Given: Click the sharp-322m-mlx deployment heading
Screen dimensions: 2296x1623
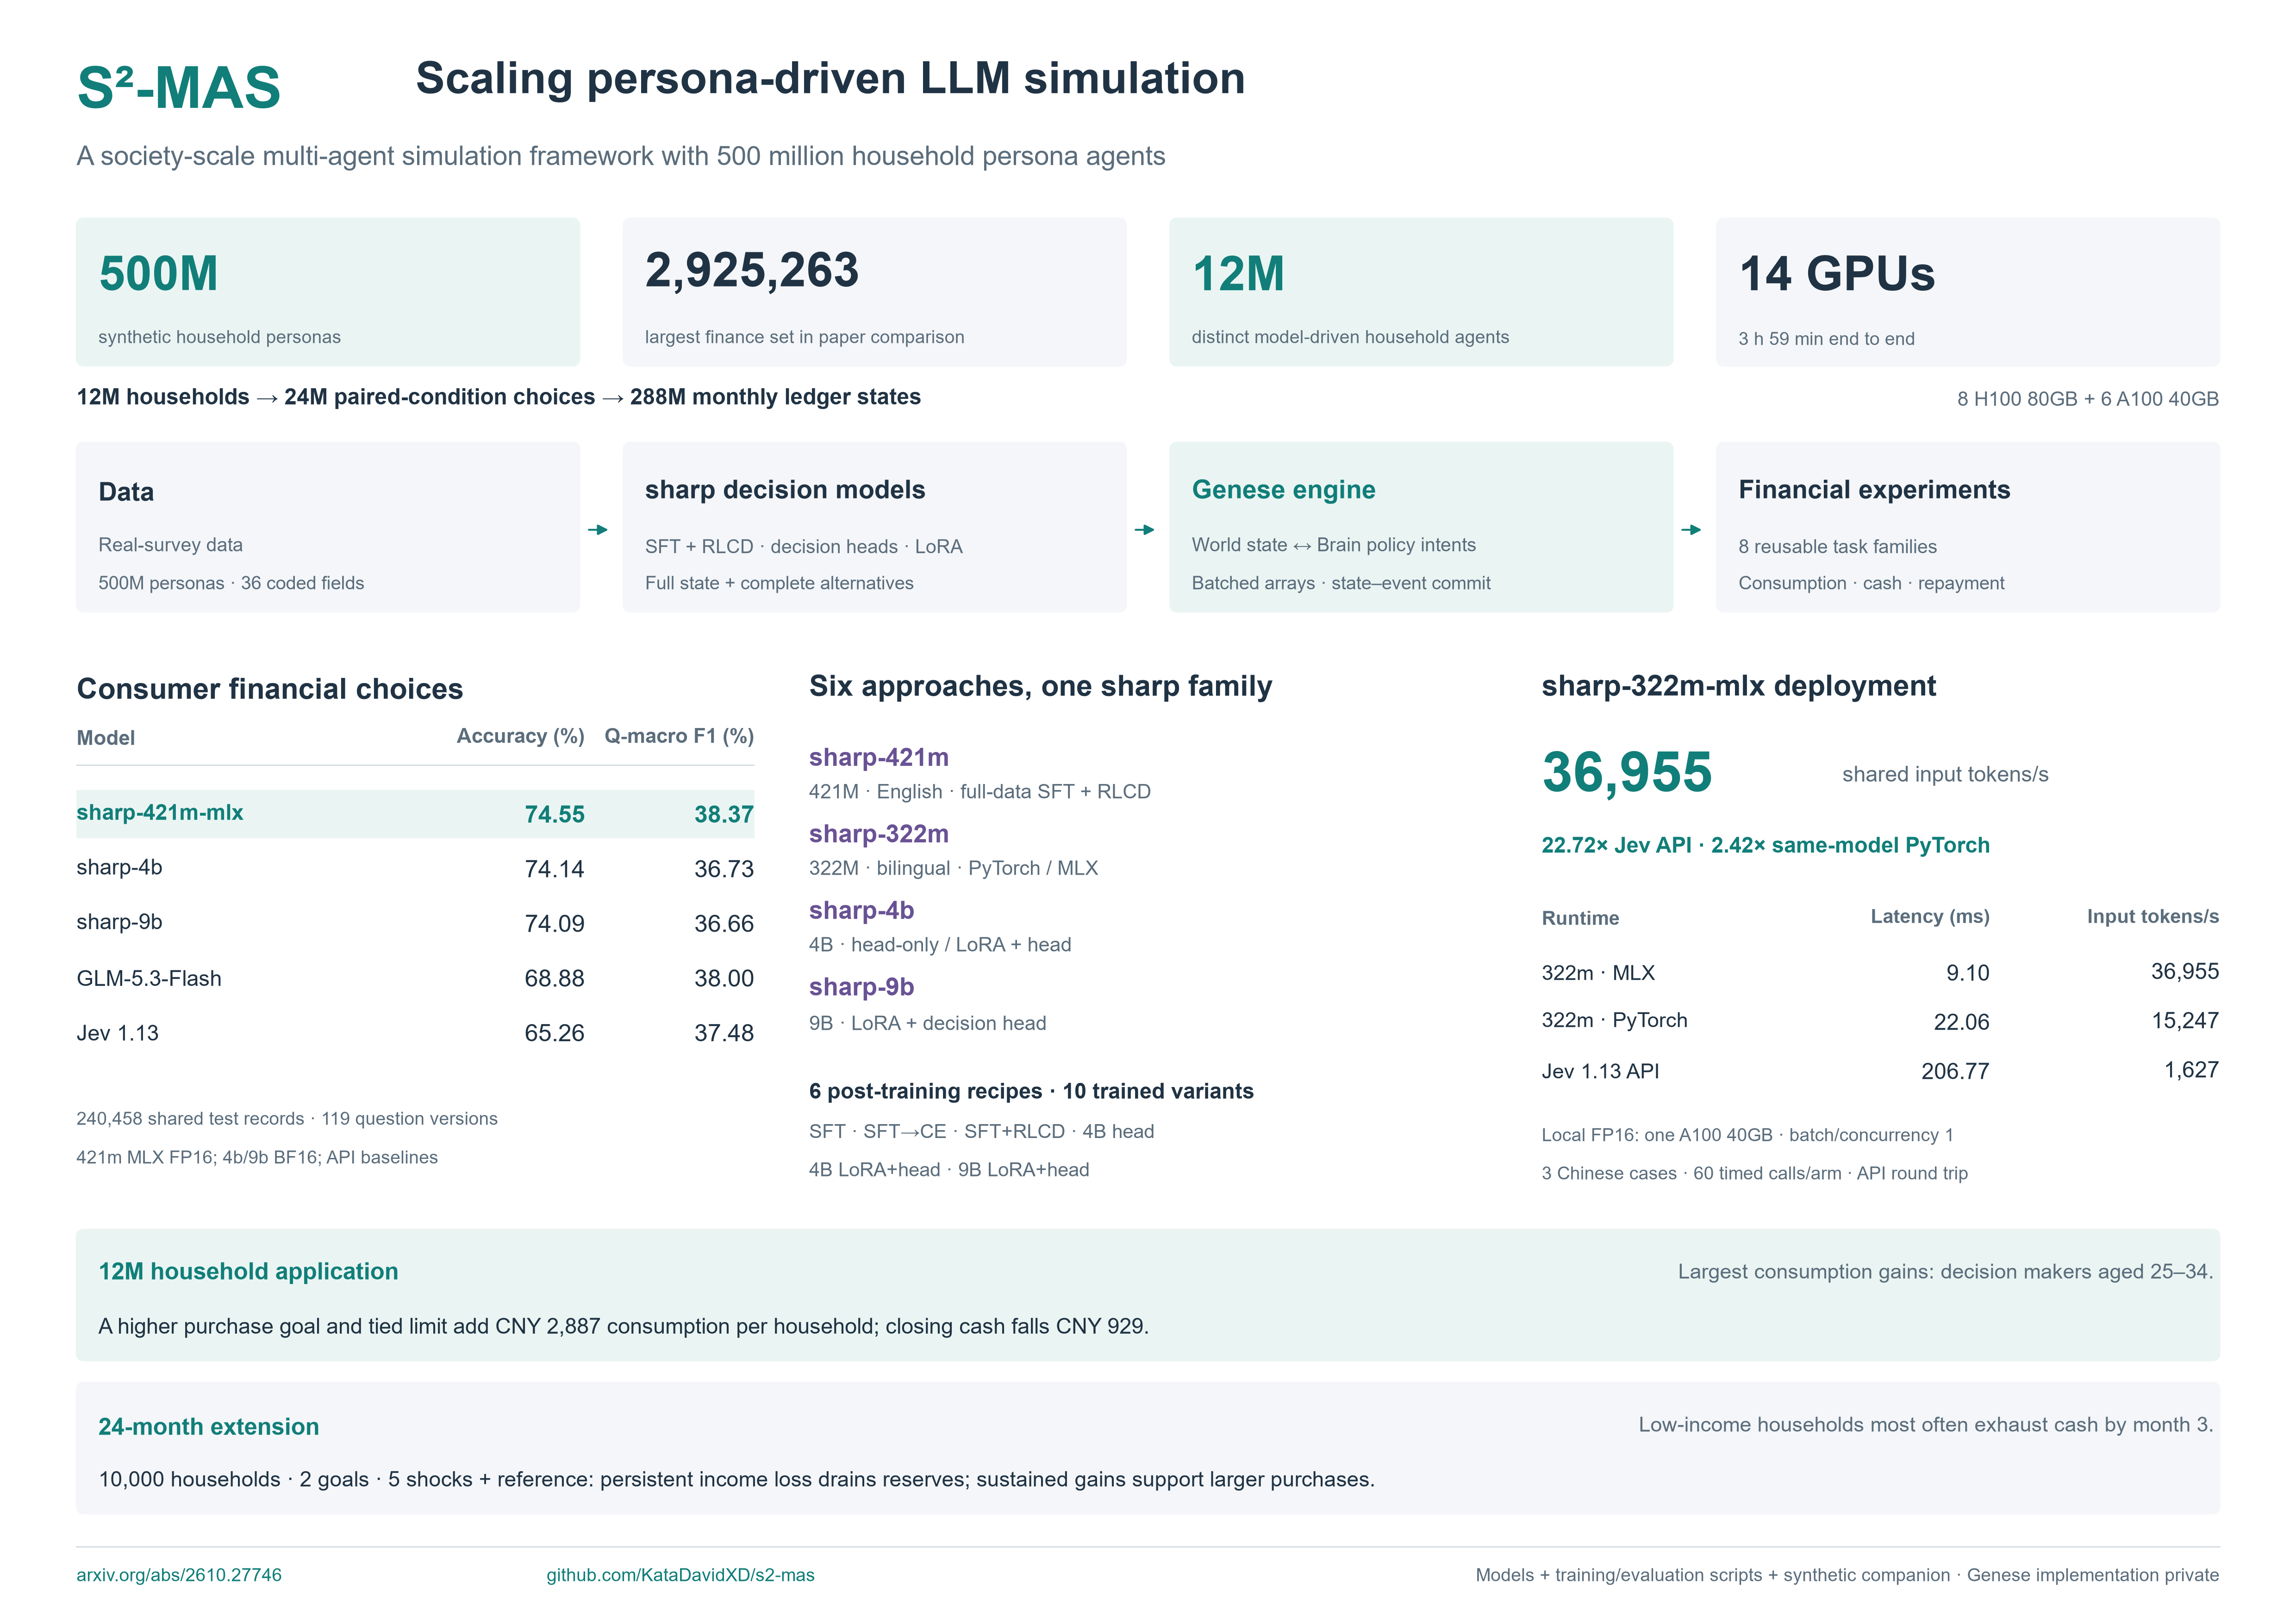Looking at the screenshot, I should (1739, 686).
